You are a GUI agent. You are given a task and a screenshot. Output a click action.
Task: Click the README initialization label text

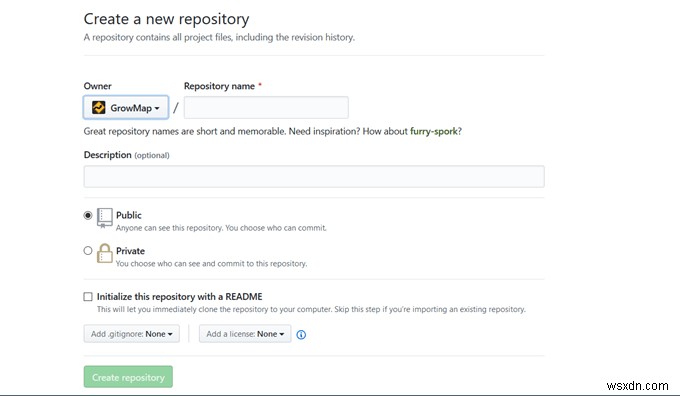180,297
